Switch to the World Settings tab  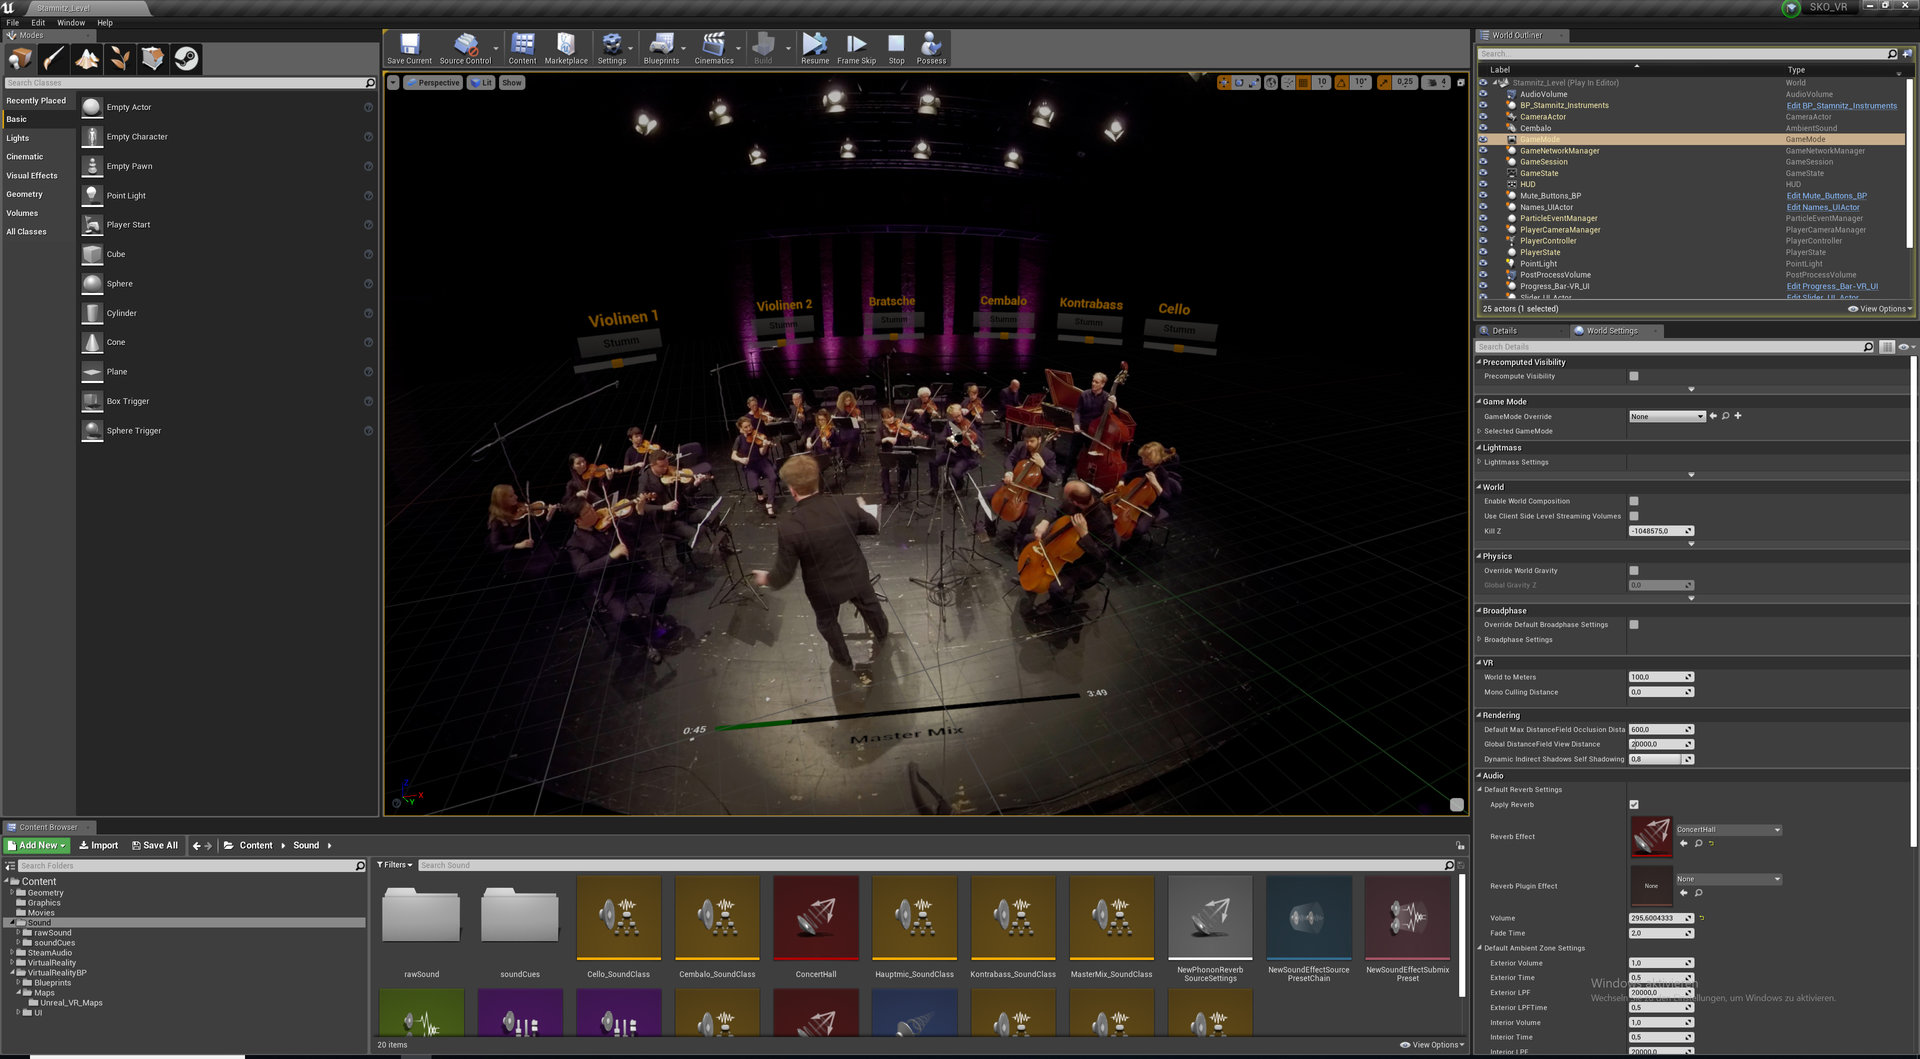1611,331
